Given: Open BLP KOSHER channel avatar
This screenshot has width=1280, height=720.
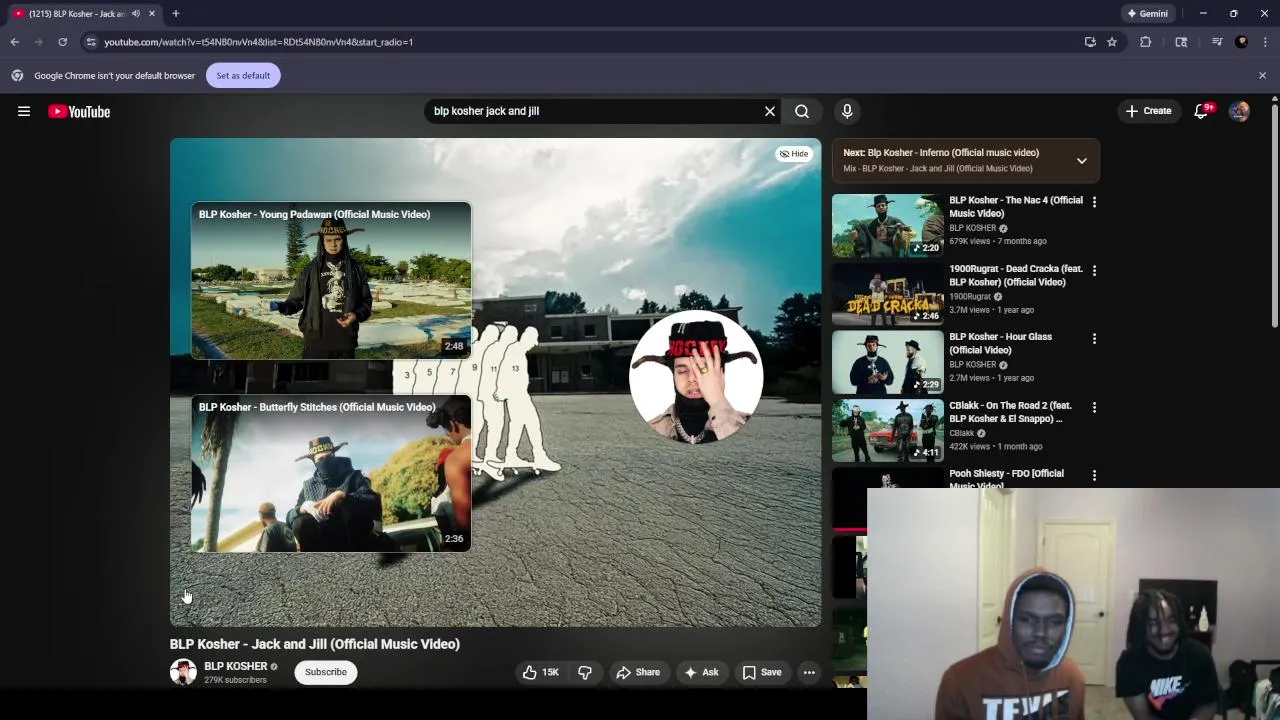Looking at the screenshot, I should [183, 672].
